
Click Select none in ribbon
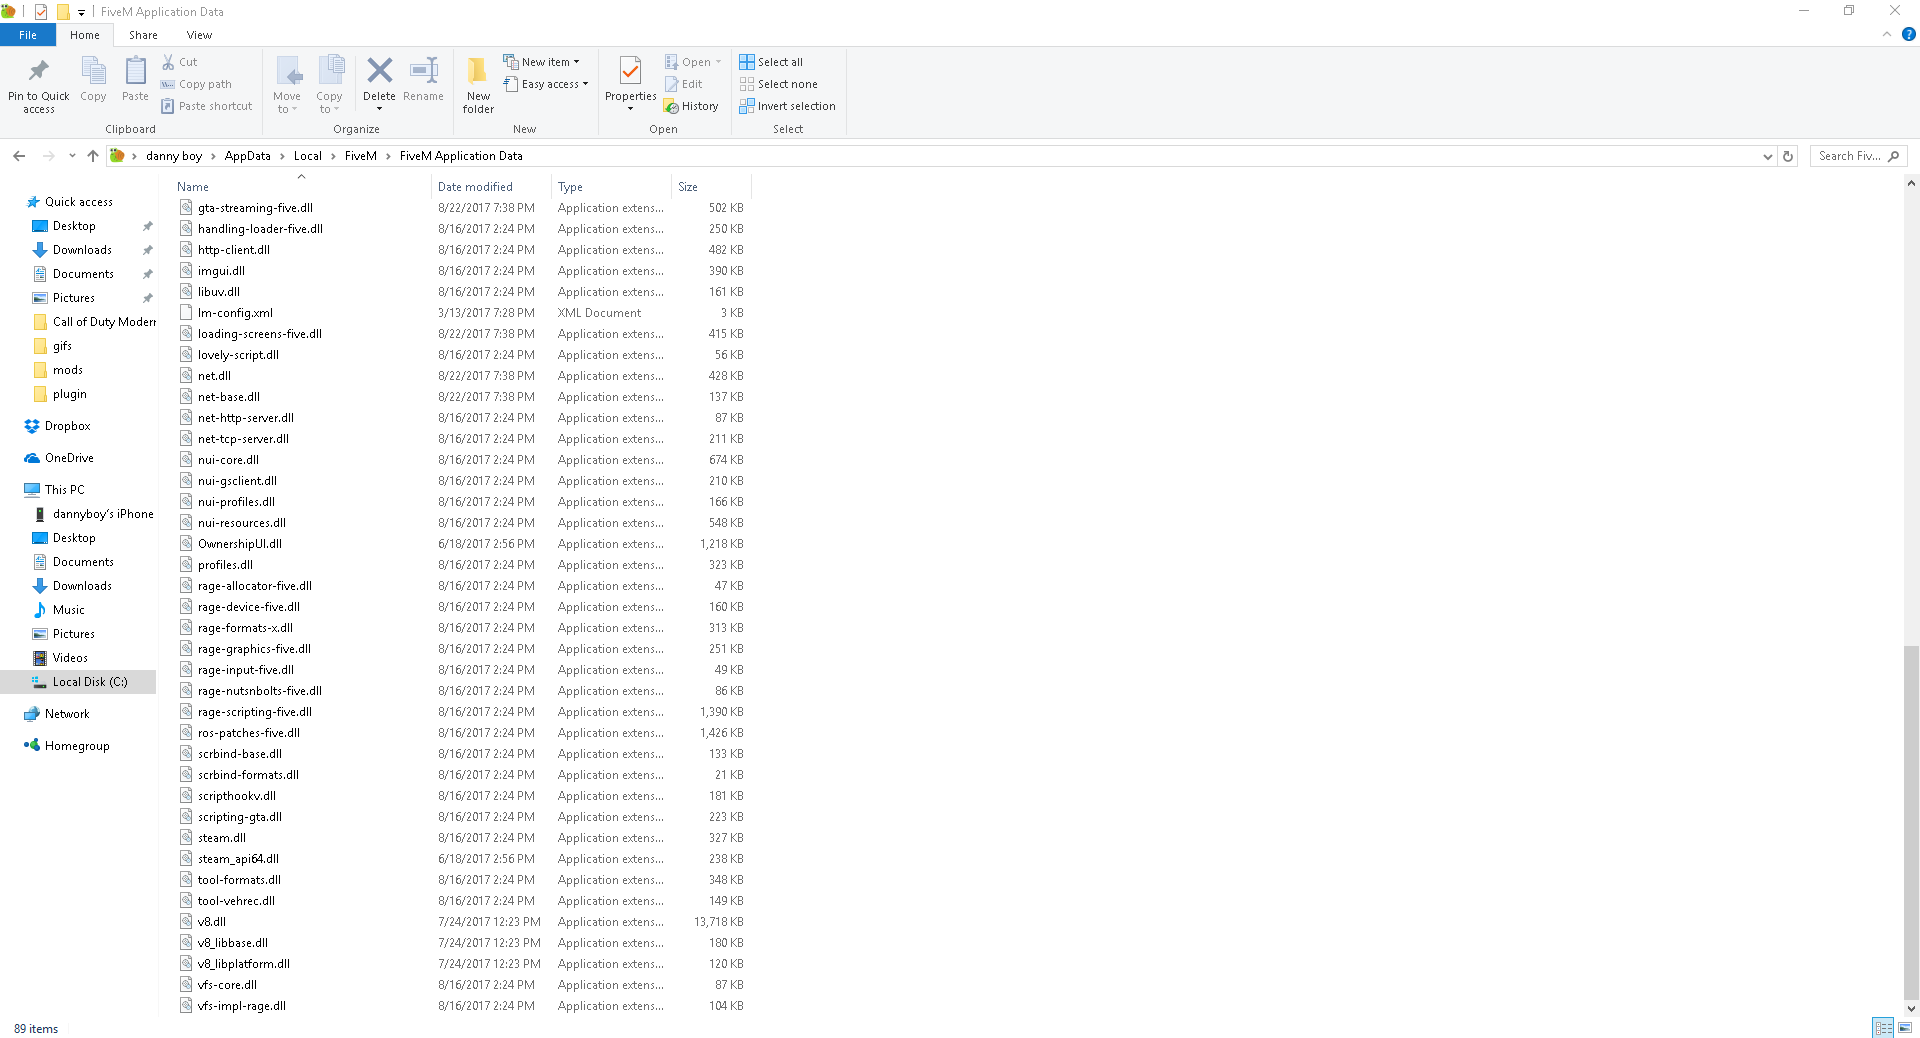tap(778, 84)
